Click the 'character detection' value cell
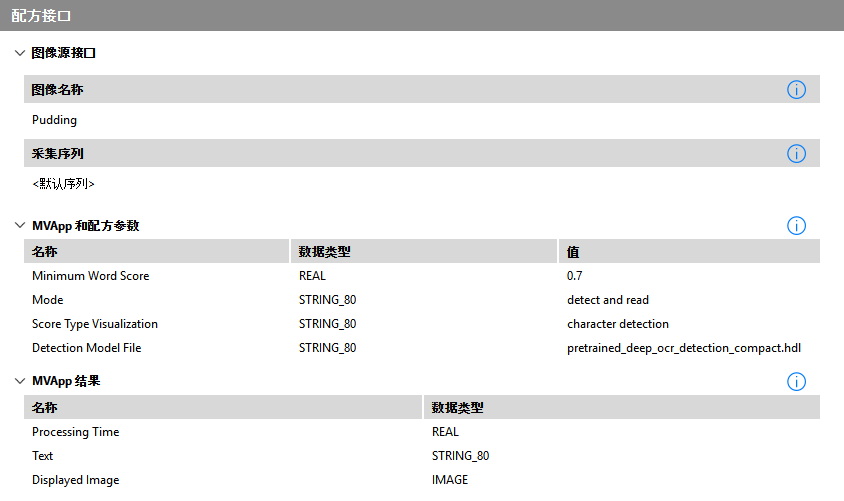 tap(617, 324)
